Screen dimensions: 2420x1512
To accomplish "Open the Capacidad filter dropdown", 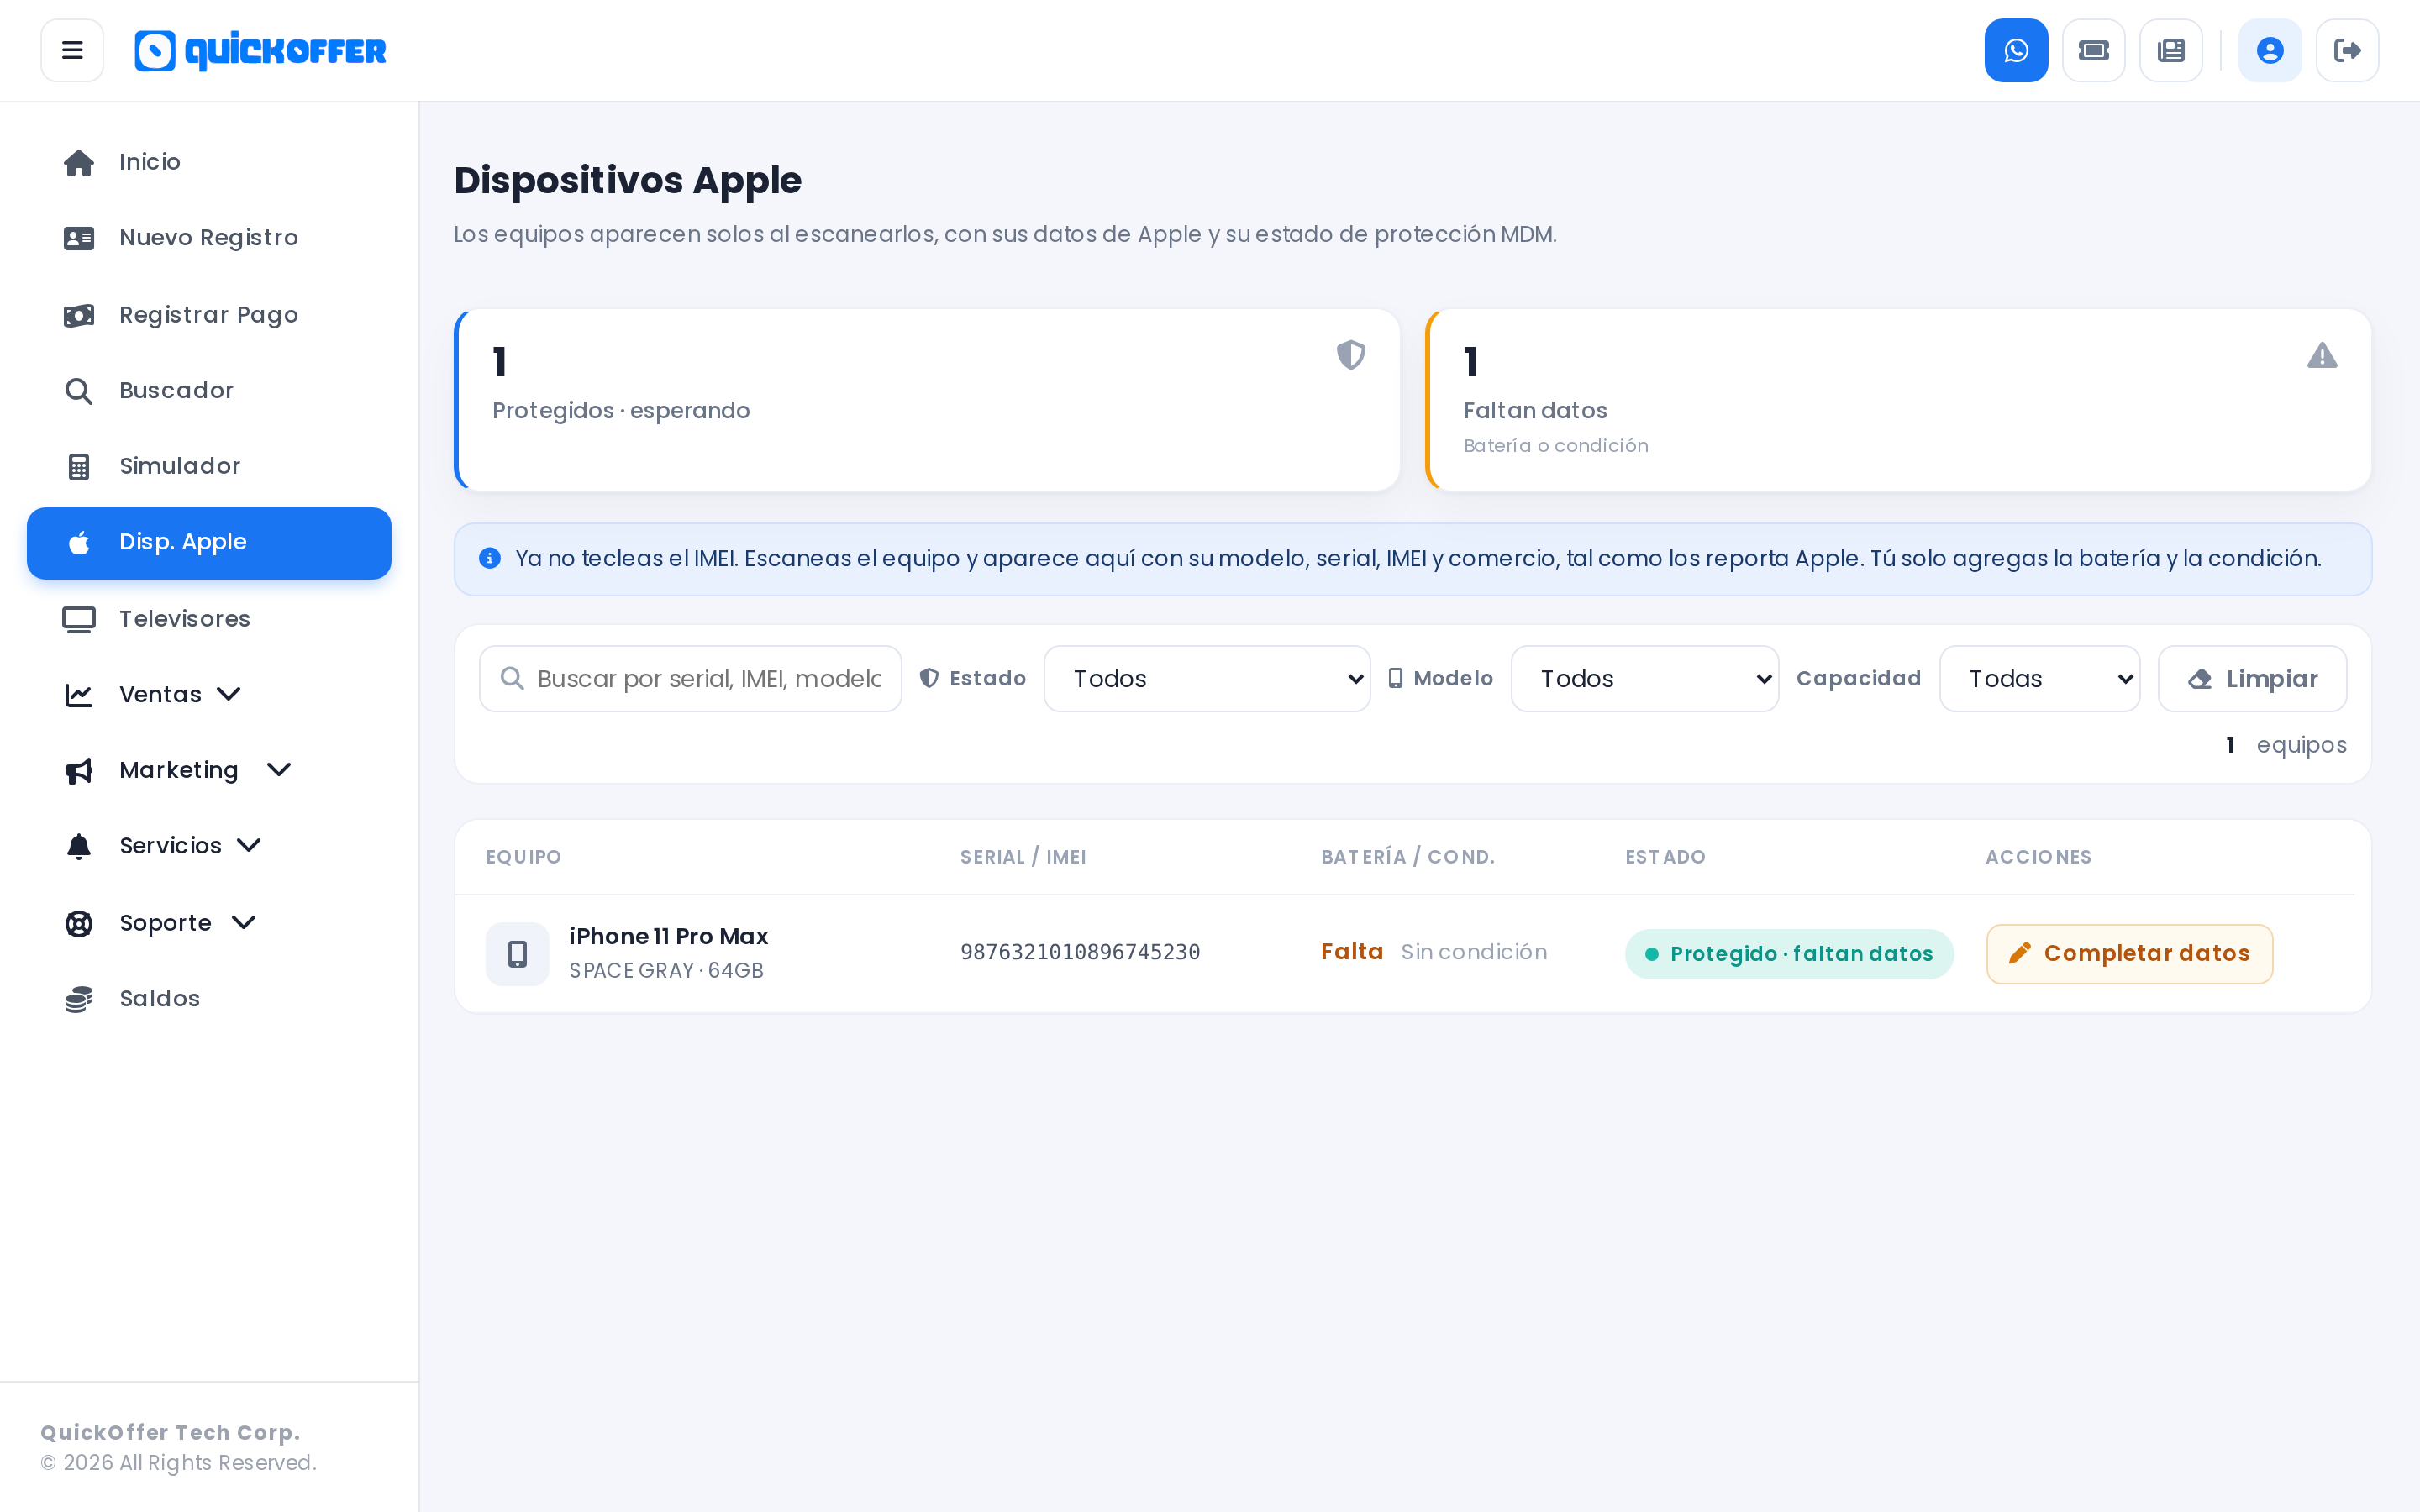I will [2040, 679].
